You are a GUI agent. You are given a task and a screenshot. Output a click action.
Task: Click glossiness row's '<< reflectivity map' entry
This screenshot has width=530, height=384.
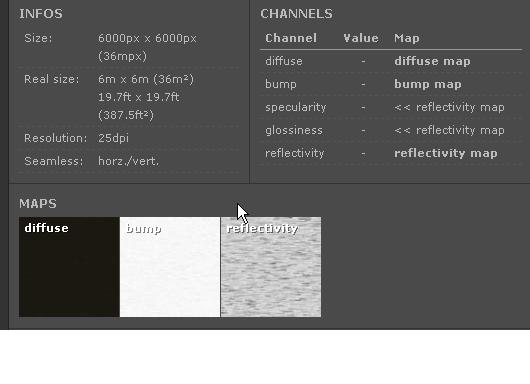point(449,130)
